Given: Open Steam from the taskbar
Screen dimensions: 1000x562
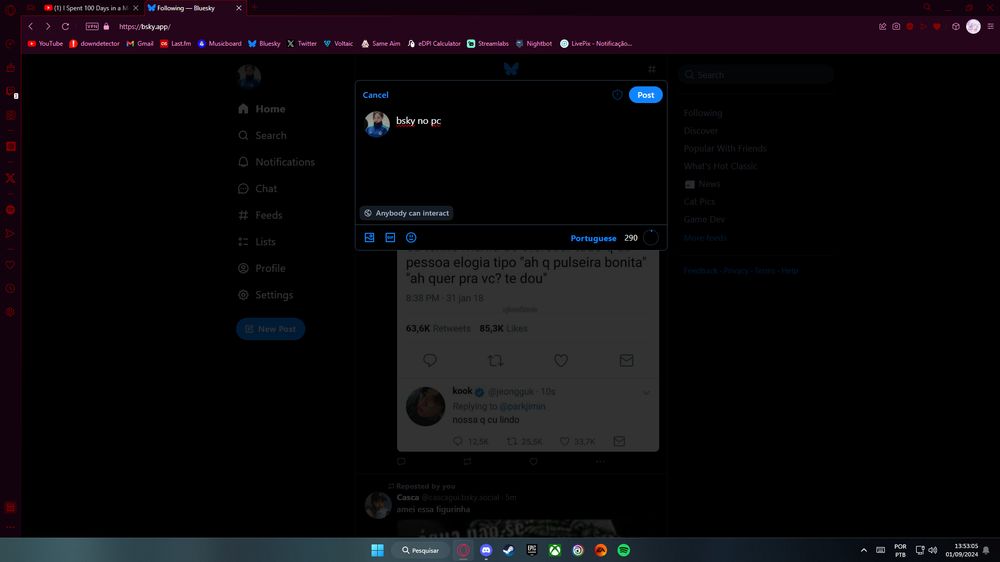Looking at the screenshot, I should pos(508,550).
